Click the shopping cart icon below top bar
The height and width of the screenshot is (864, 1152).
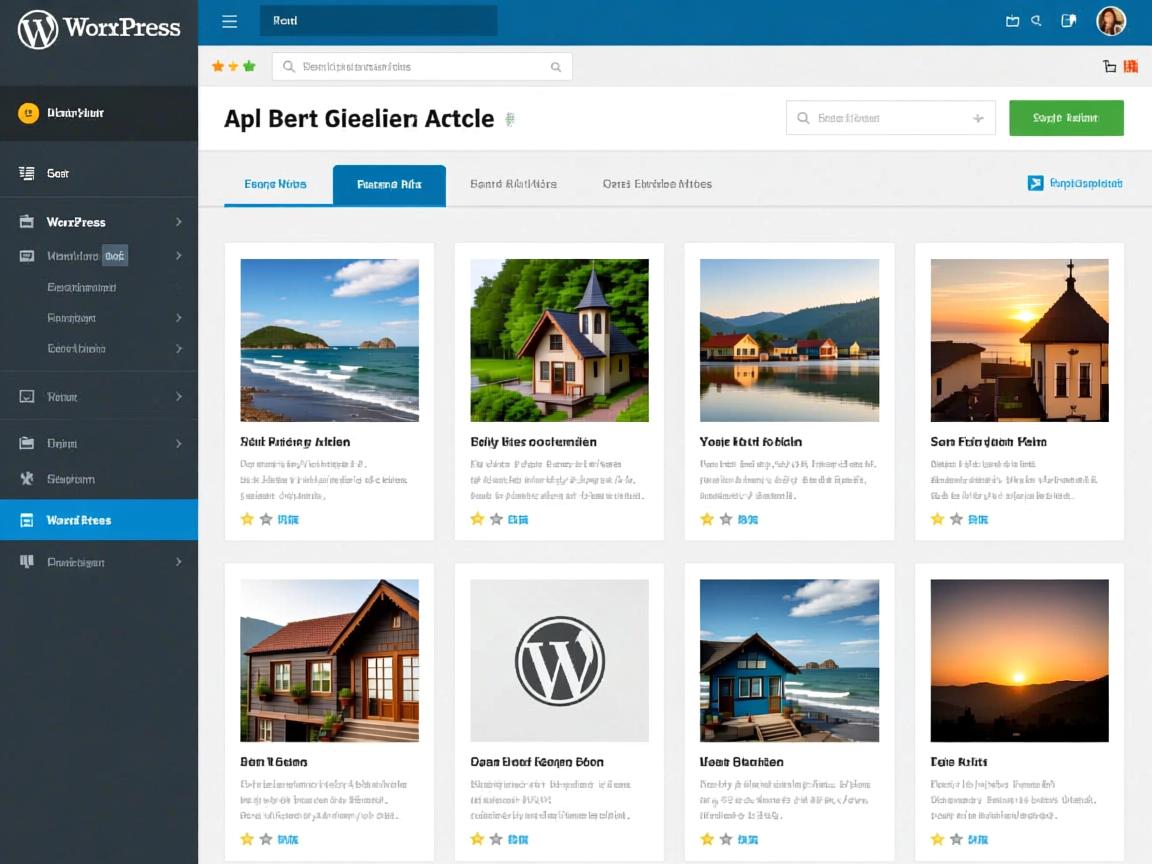(x=1109, y=67)
